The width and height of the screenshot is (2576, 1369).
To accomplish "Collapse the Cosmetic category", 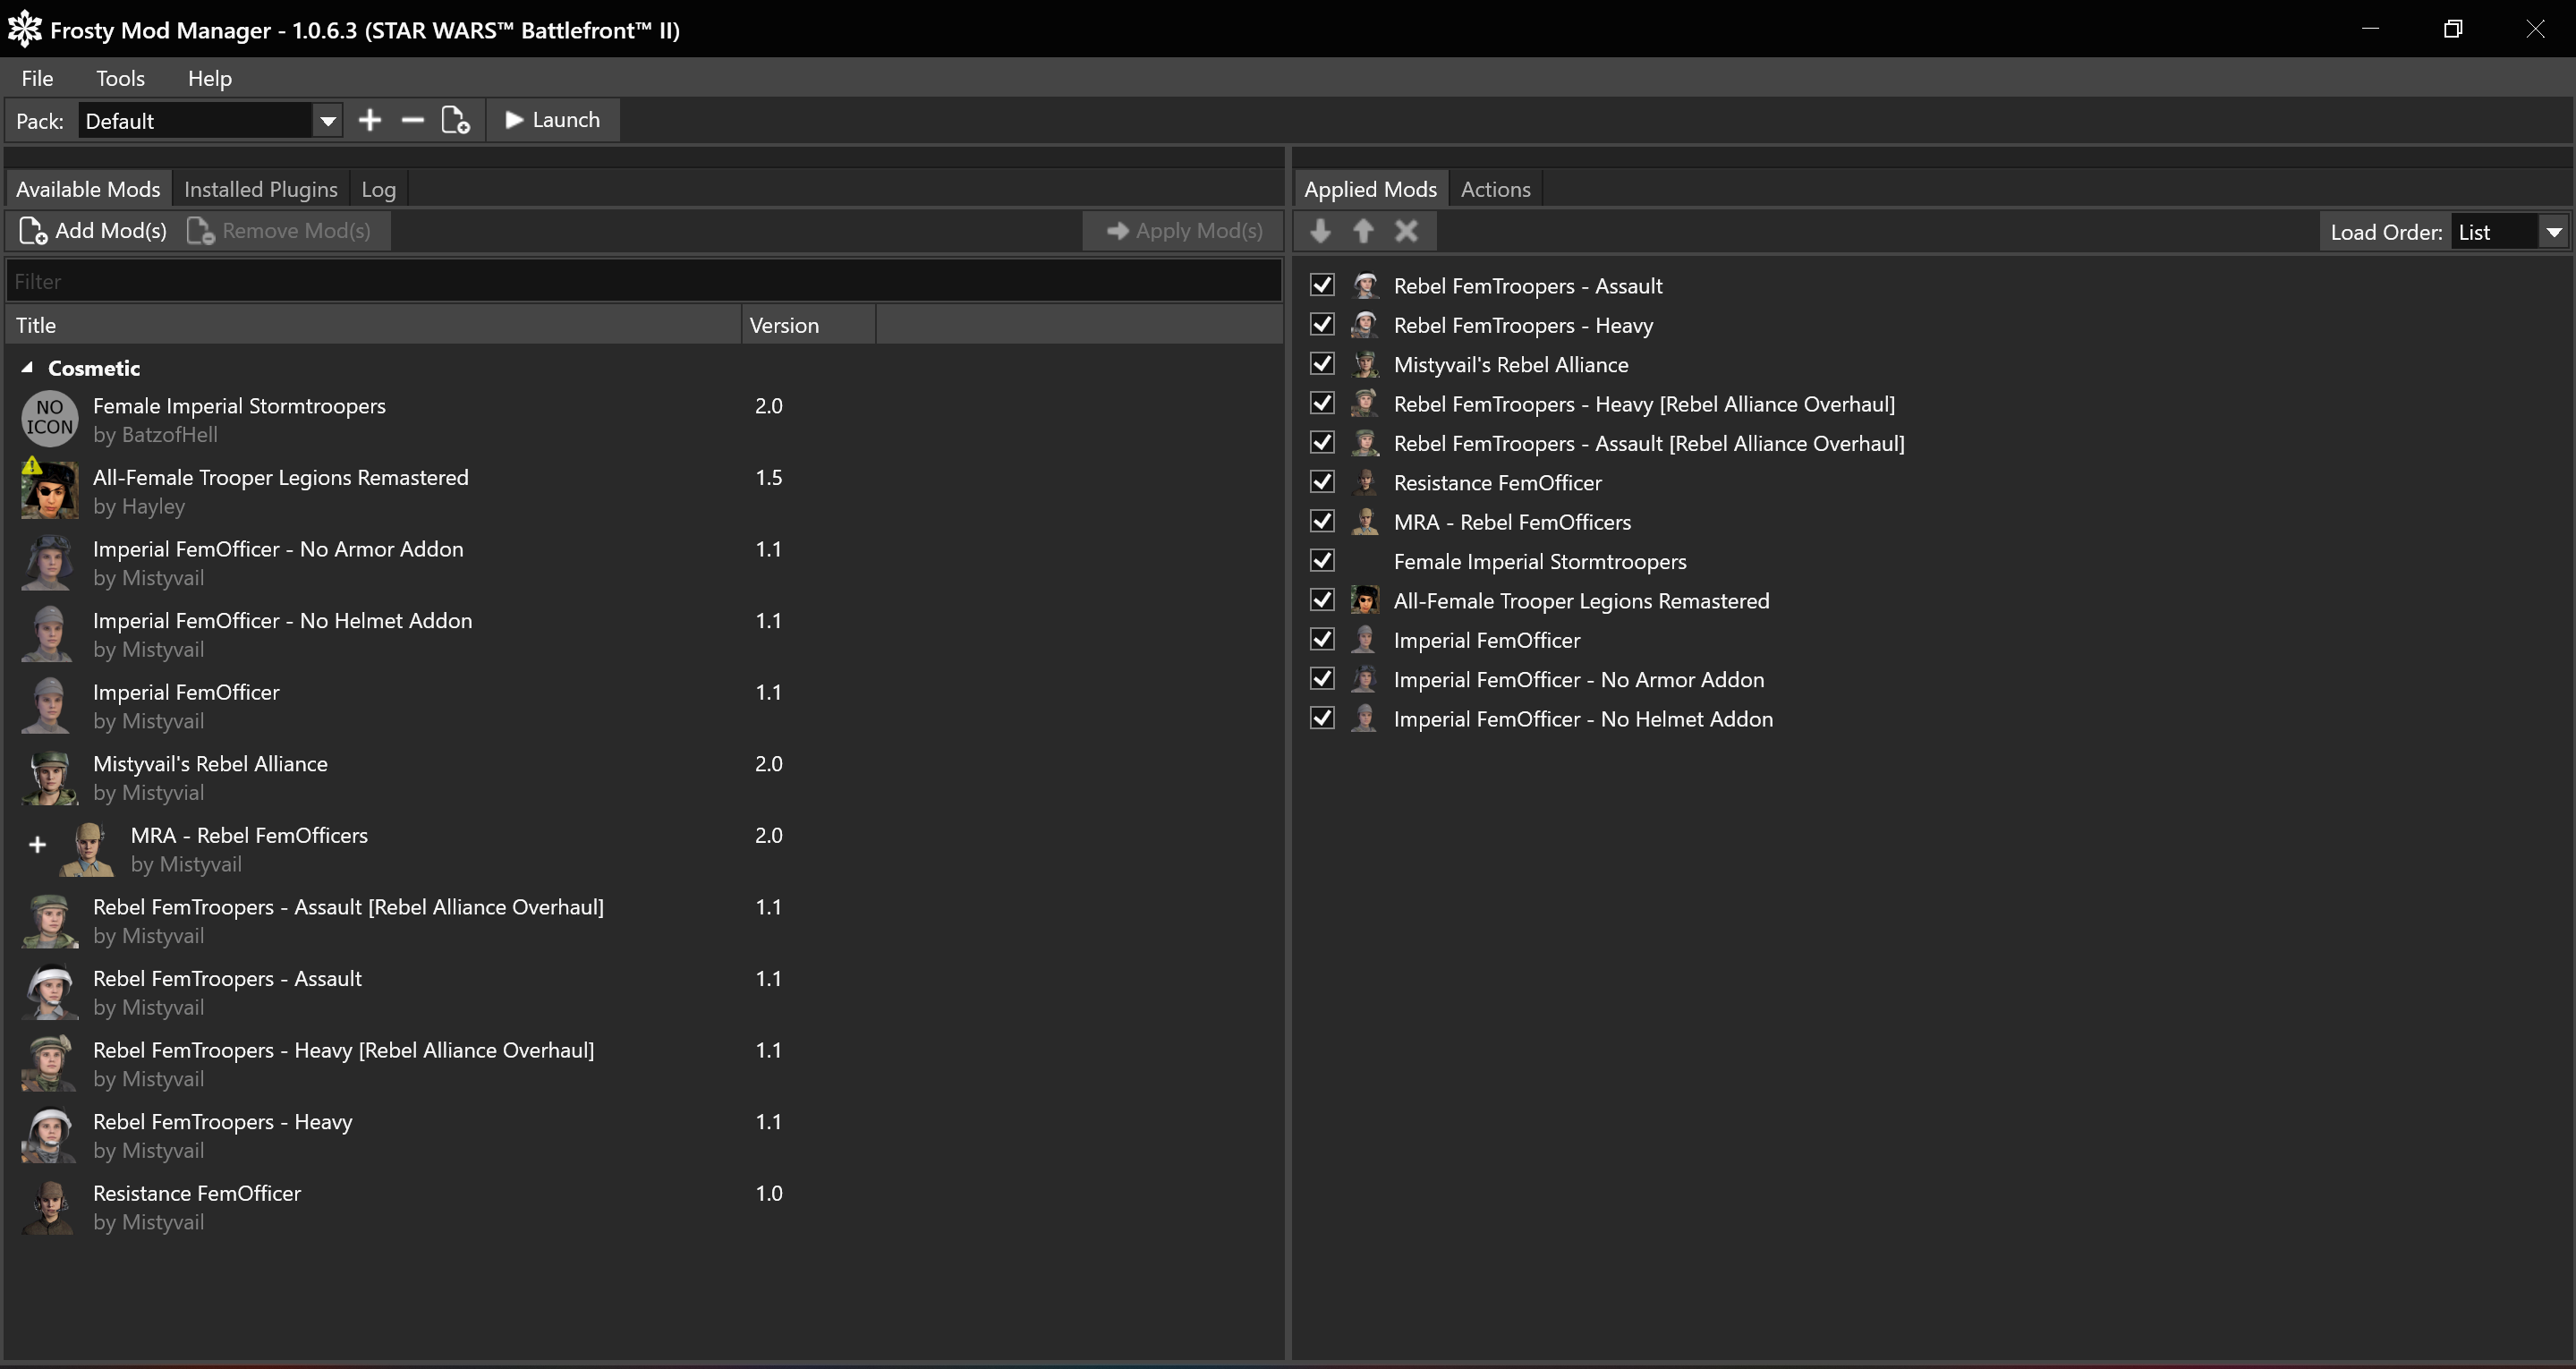I will pos(27,368).
